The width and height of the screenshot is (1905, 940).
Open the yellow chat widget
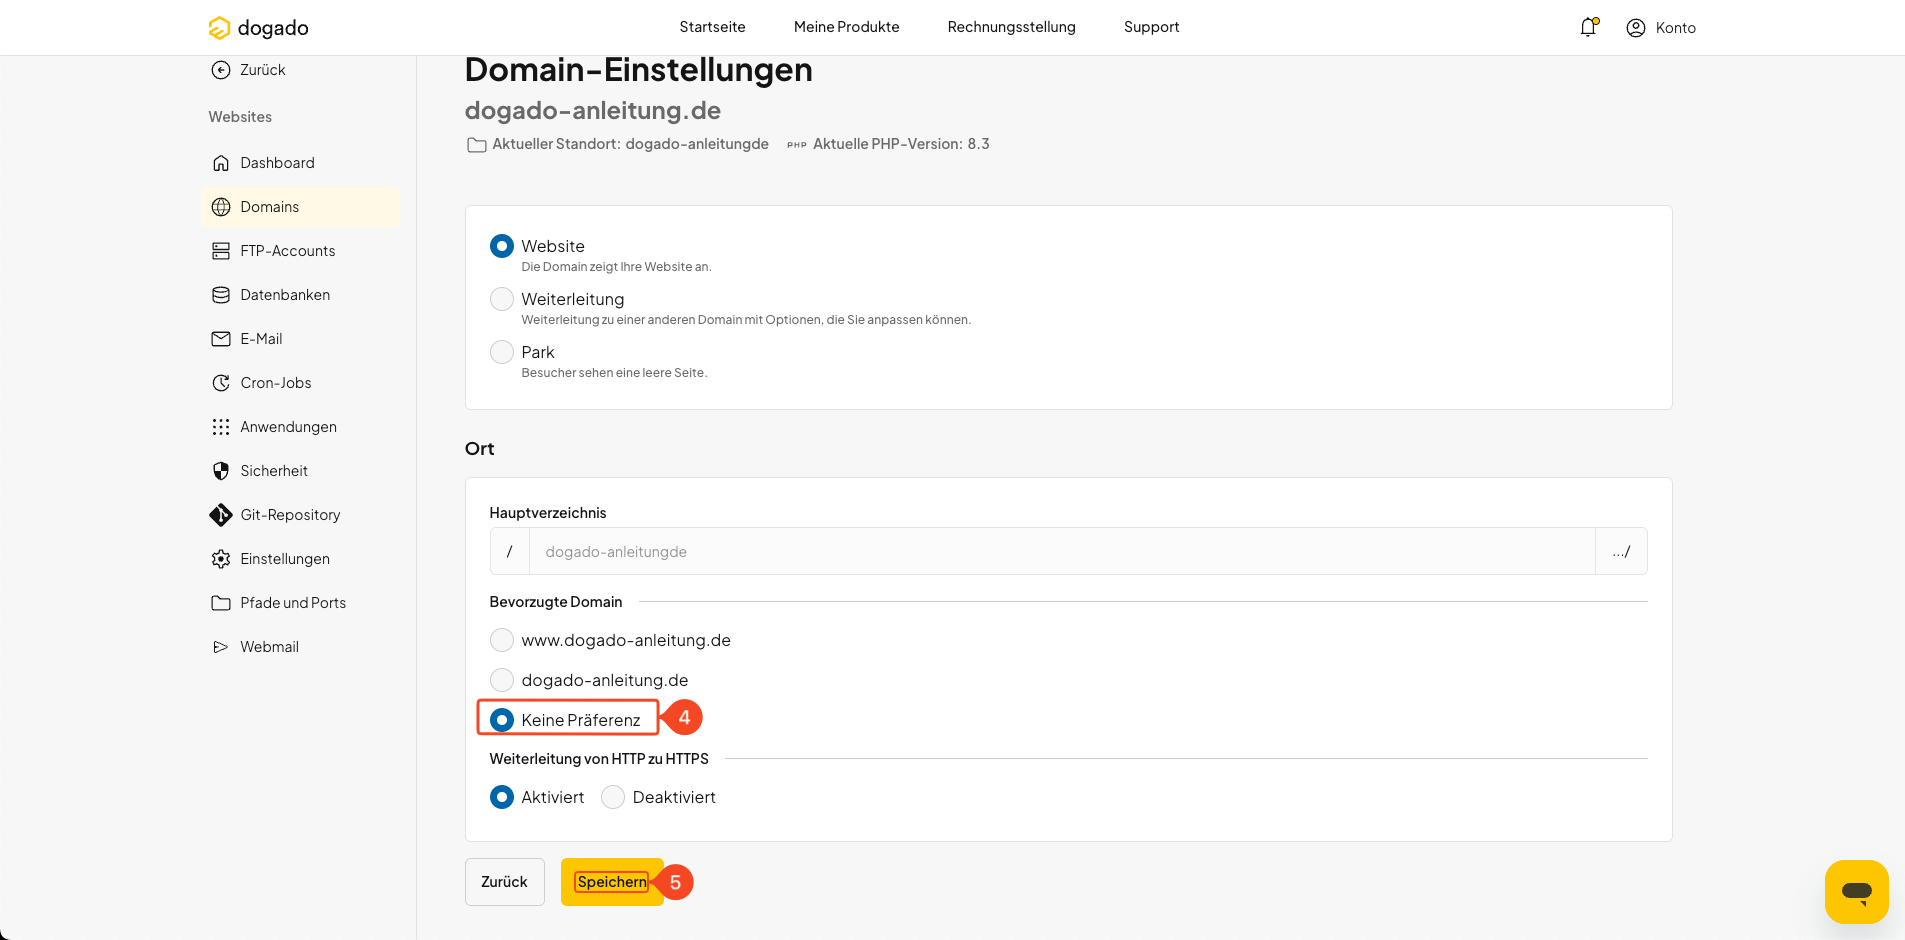pyautogui.click(x=1856, y=892)
